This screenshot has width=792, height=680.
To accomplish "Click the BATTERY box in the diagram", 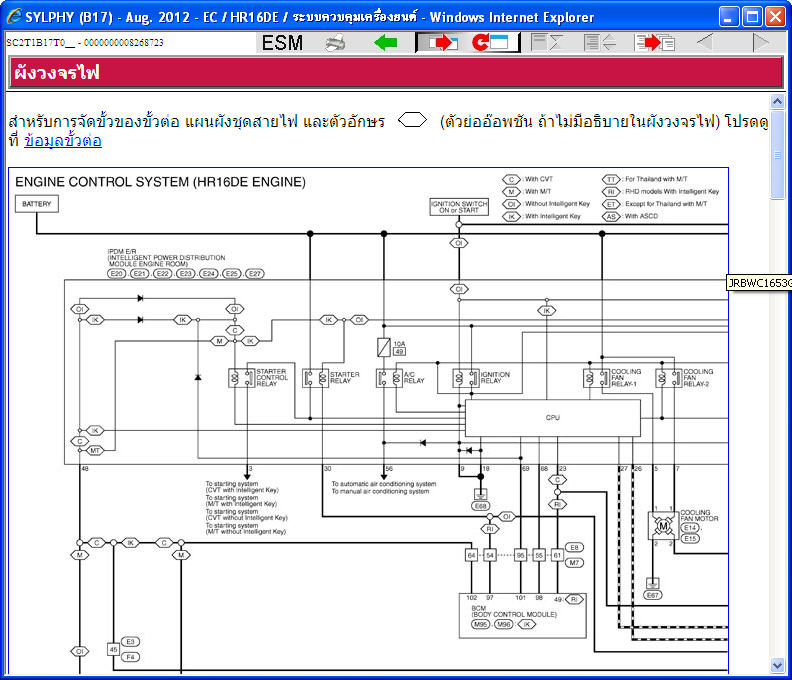I will click(37, 204).
